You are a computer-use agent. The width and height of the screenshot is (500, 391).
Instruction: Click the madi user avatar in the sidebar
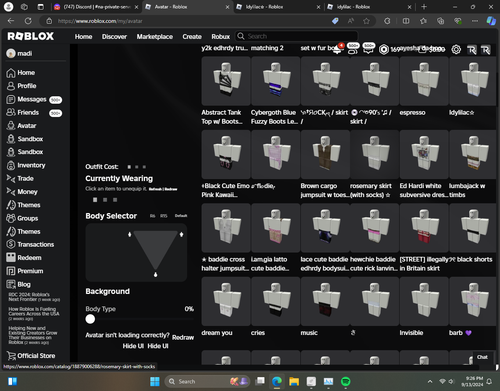[x=11, y=53]
